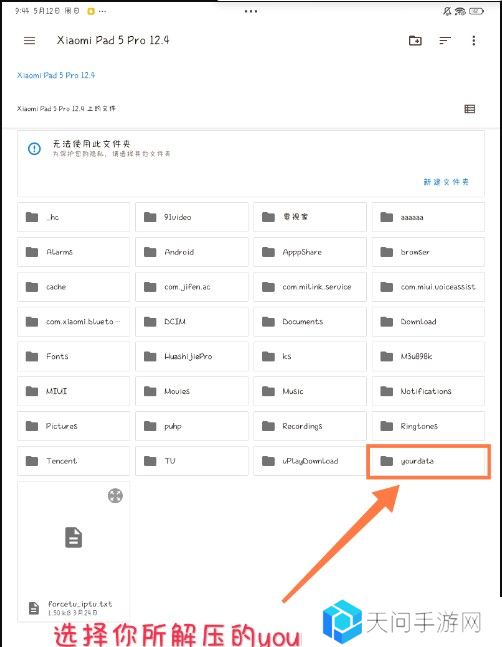The image size is (502, 647).
Task: Open the DCIM folder
Action: (x=192, y=321)
